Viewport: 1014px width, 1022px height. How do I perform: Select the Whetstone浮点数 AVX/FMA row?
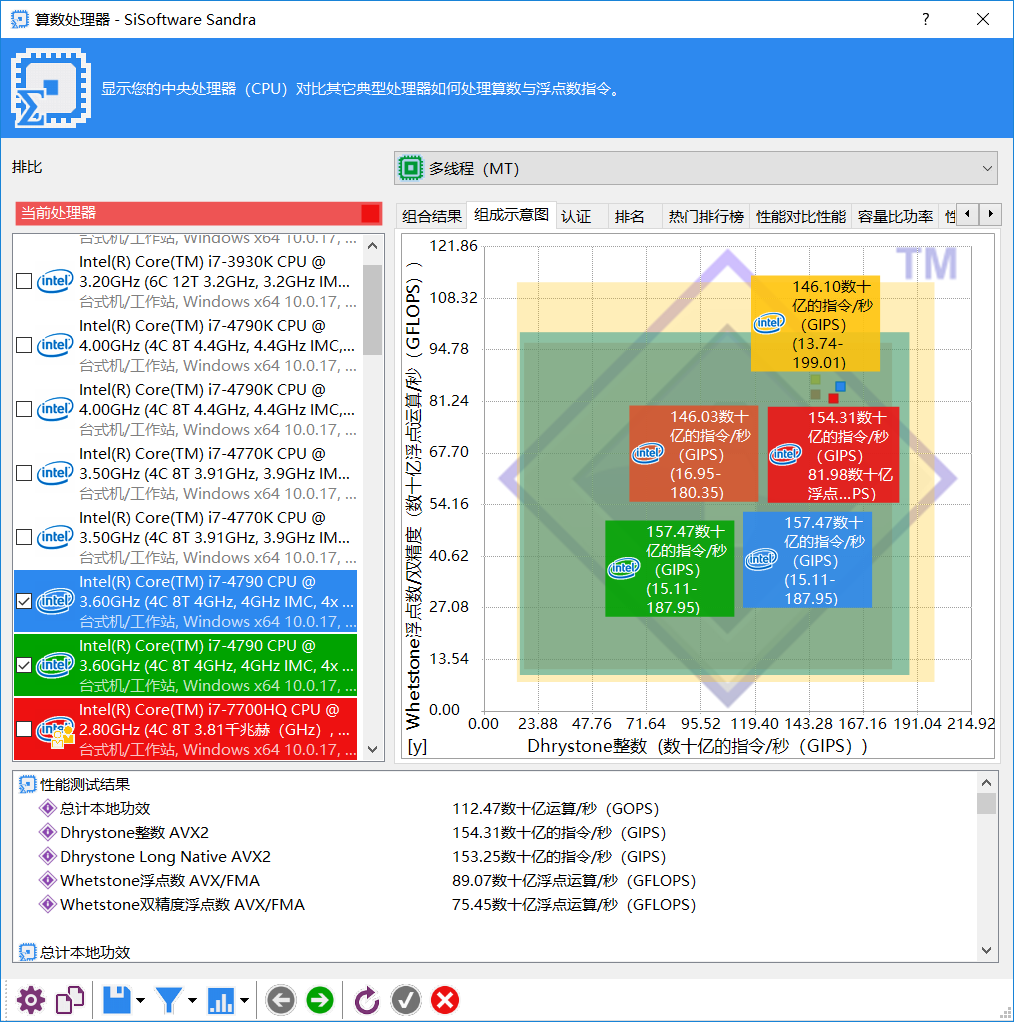495,881
